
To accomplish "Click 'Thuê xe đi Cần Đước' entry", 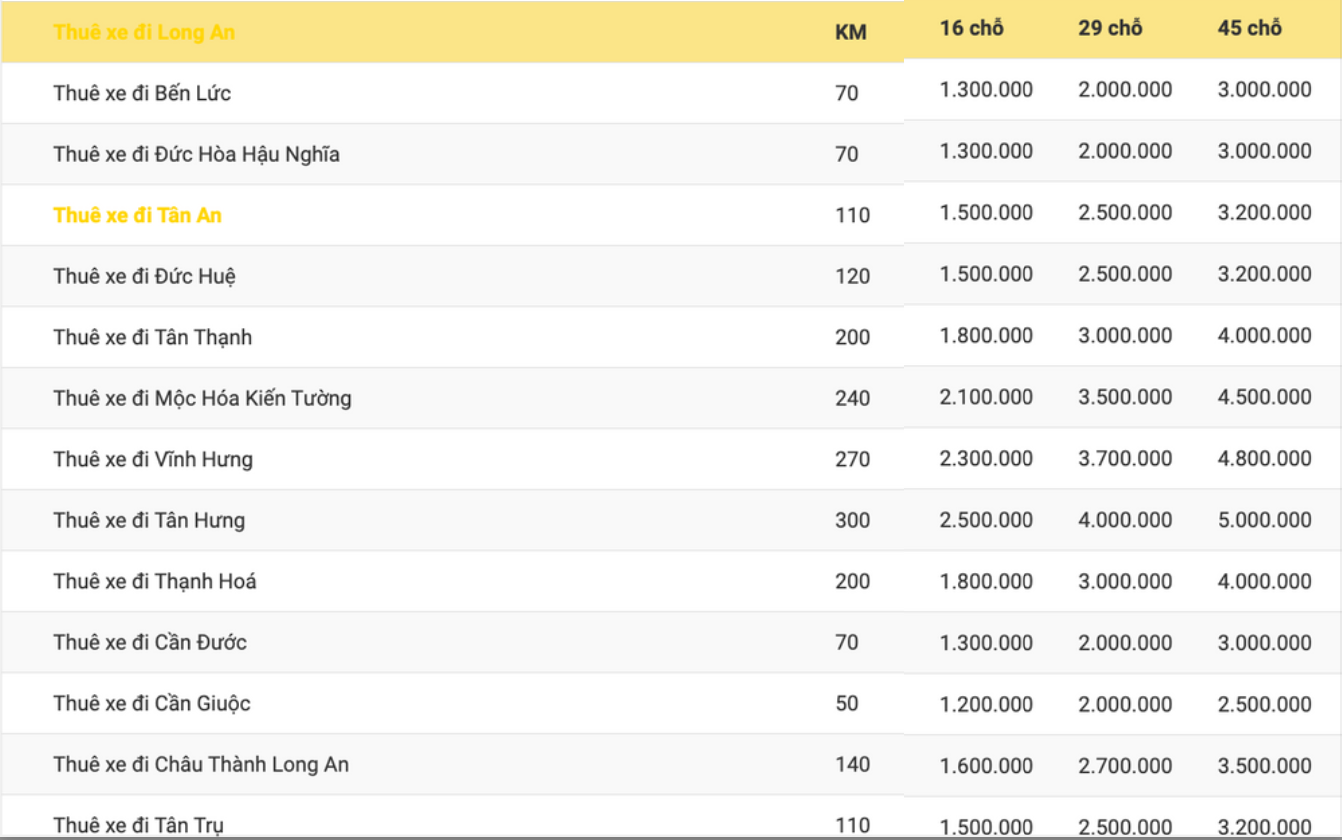I will [x=150, y=642].
